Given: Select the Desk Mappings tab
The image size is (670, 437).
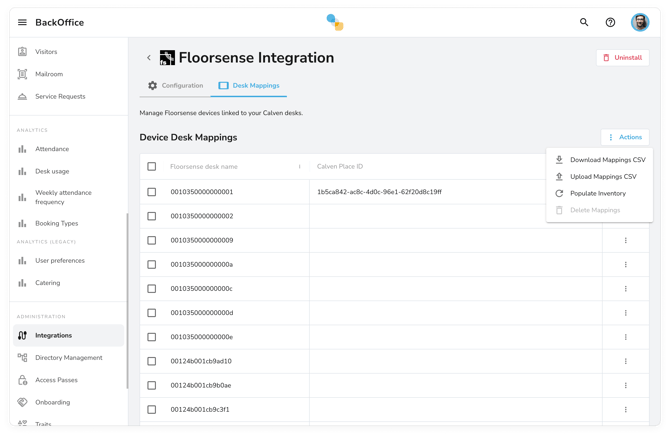Looking at the screenshot, I should coord(249,85).
